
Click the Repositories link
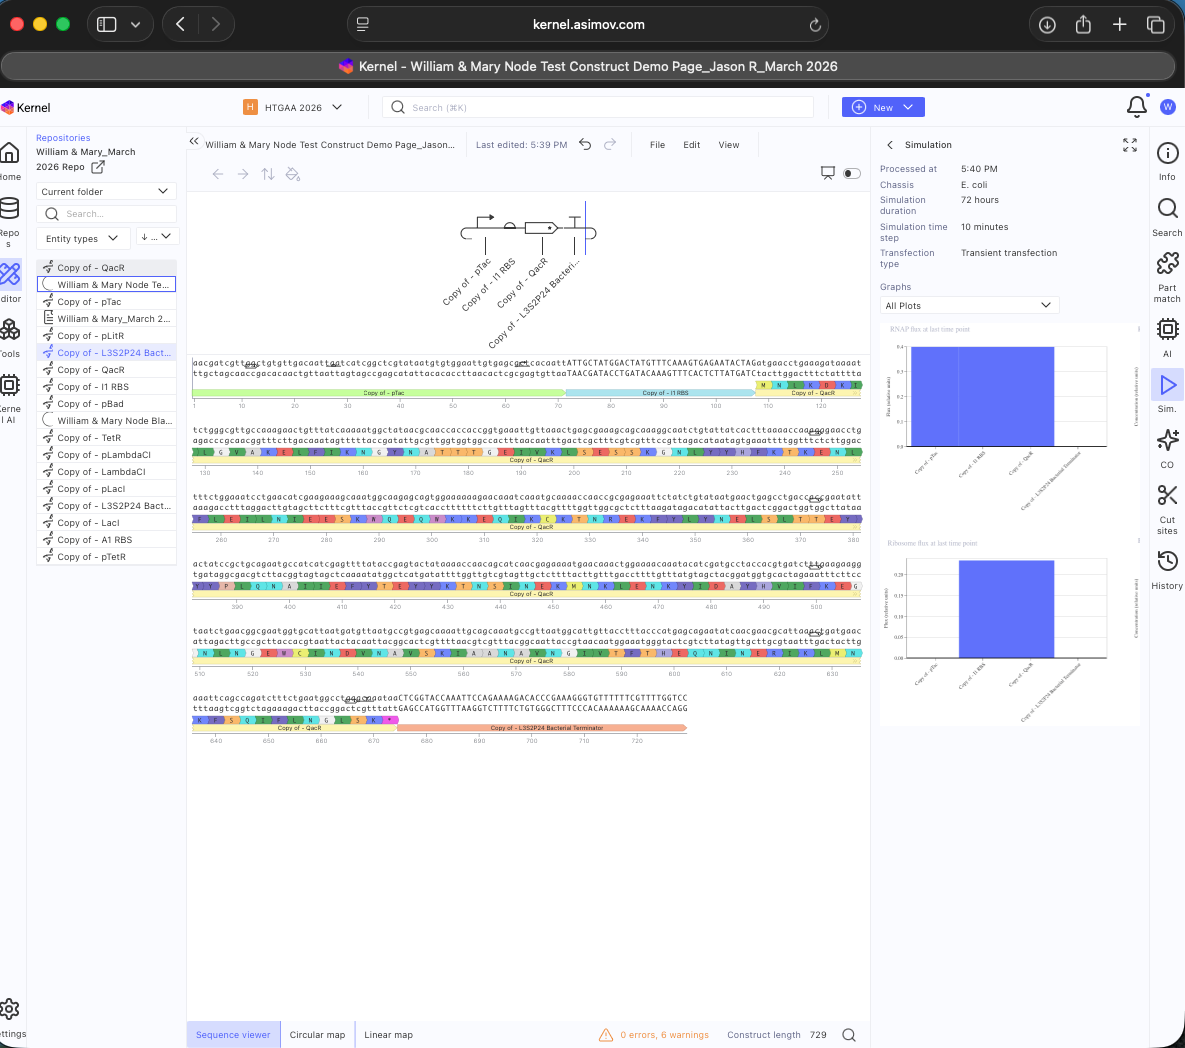click(x=63, y=138)
